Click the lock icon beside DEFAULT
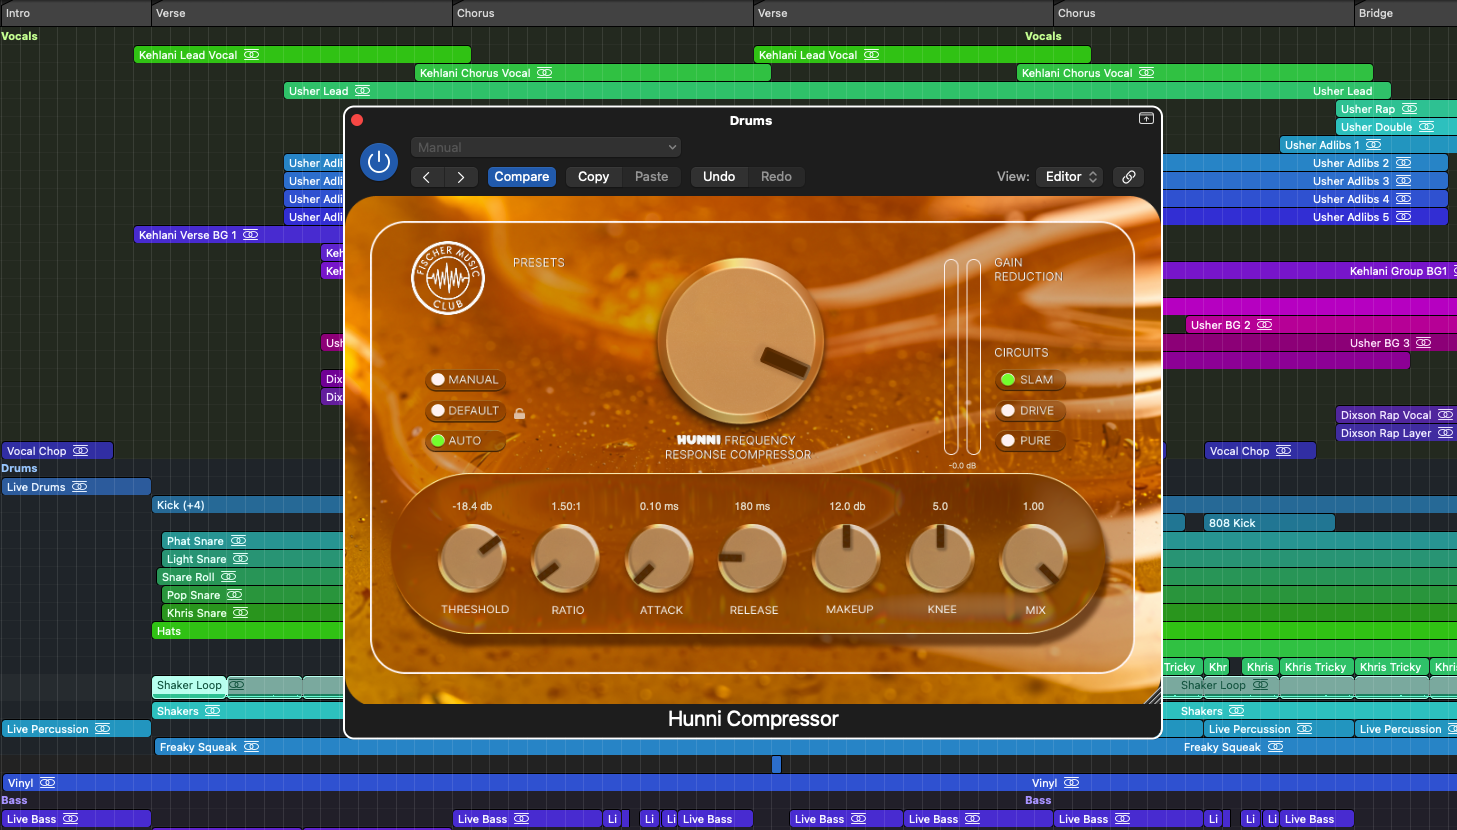1457x830 pixels. [x=519, y=413]
